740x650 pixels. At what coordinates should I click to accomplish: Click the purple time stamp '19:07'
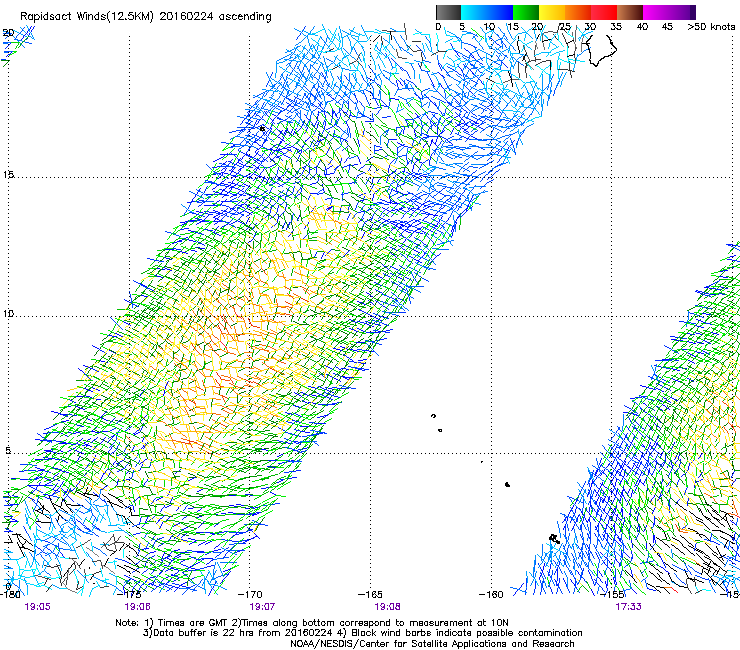pyautogui.click(x=262, y=607)
